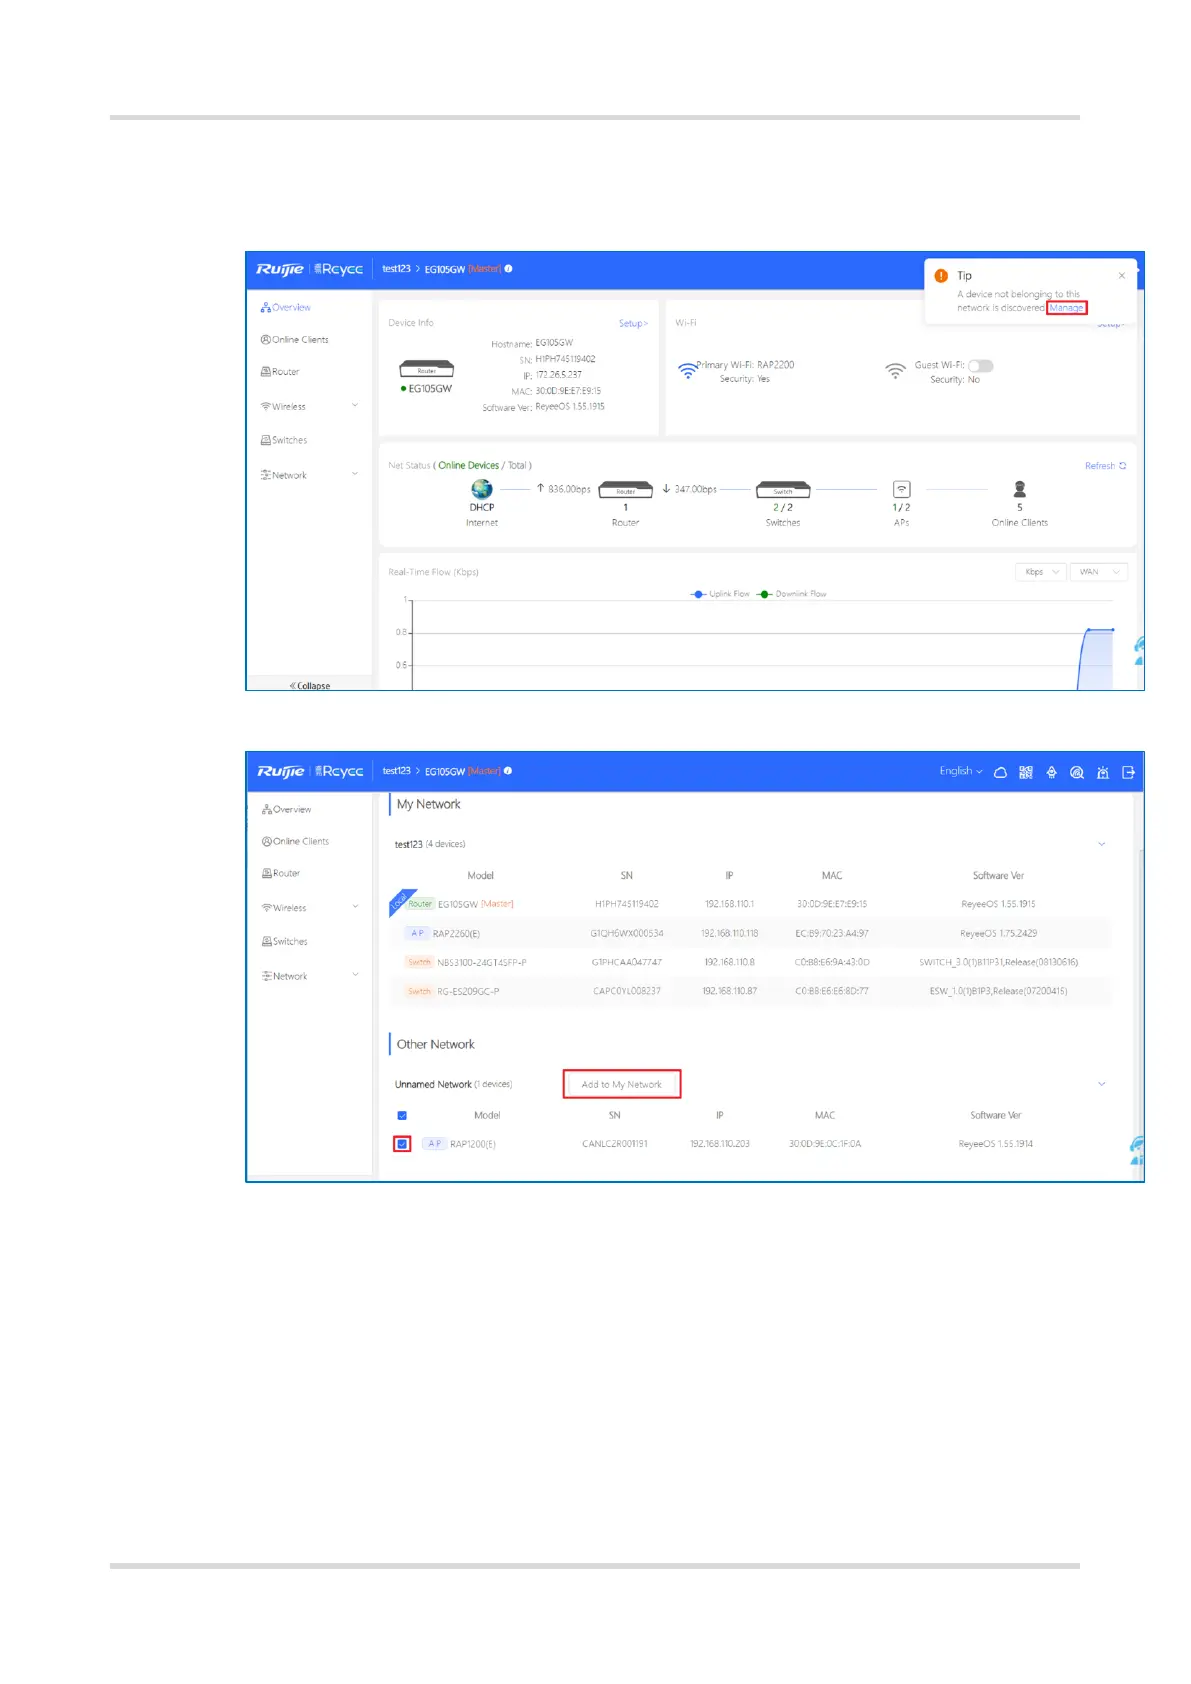The height and width of the screenshot is (1684, 1191).
Task: Click the orange warning icon in the Tip popup
Action: click(941, 276)
